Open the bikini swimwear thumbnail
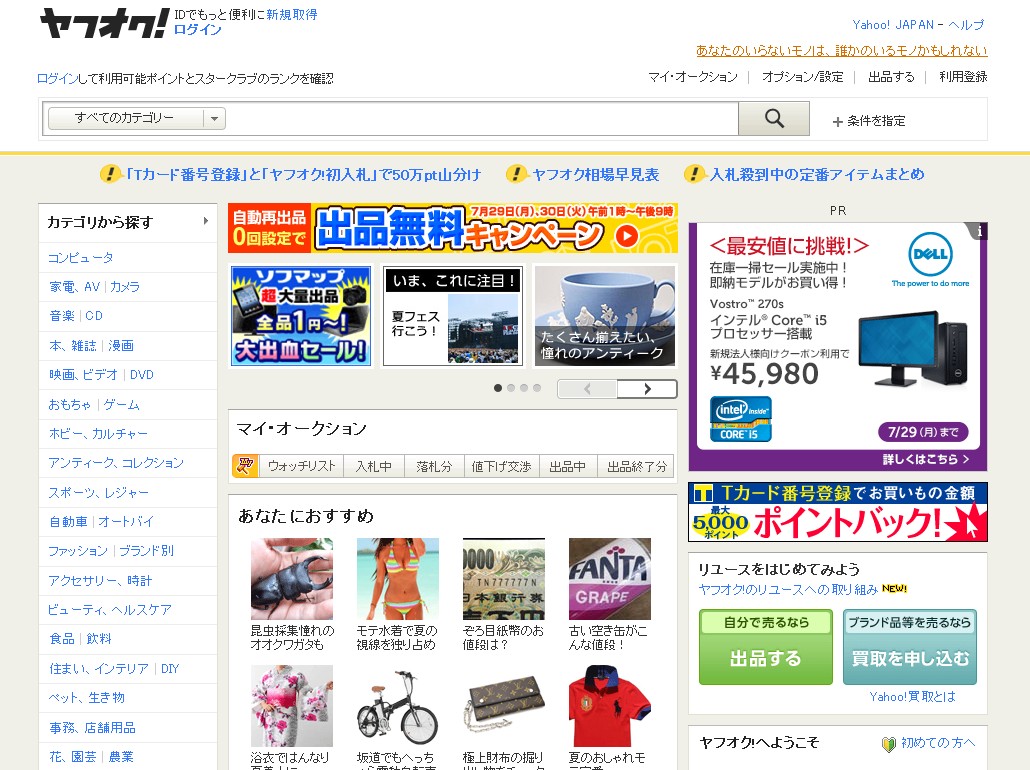The image size is (1030, 770). click(x=397, y=579)
